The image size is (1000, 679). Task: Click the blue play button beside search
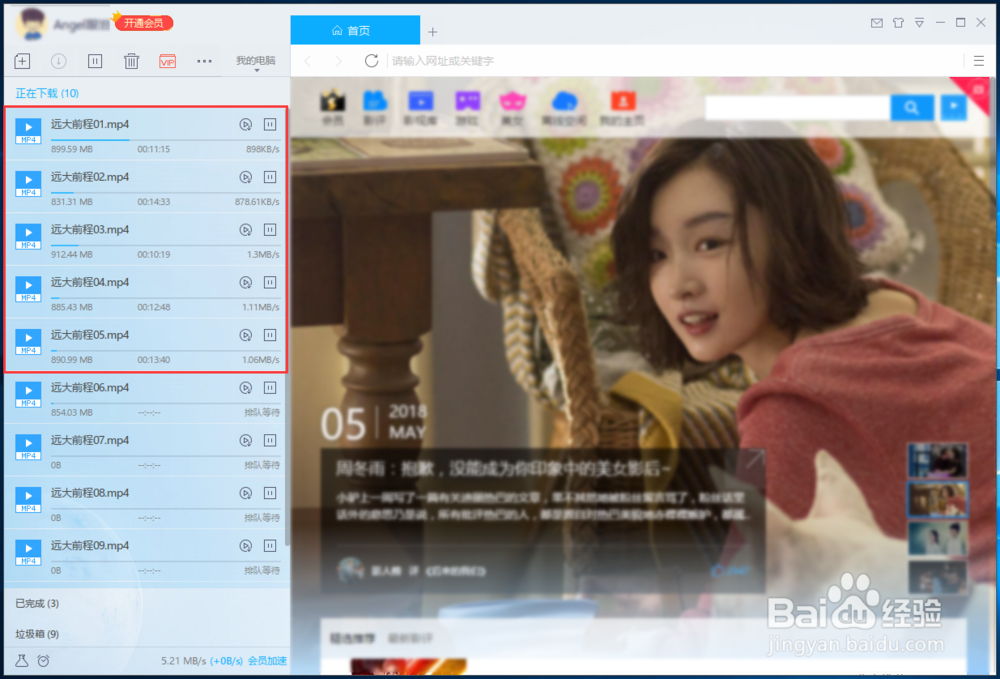tap(953, 106)
